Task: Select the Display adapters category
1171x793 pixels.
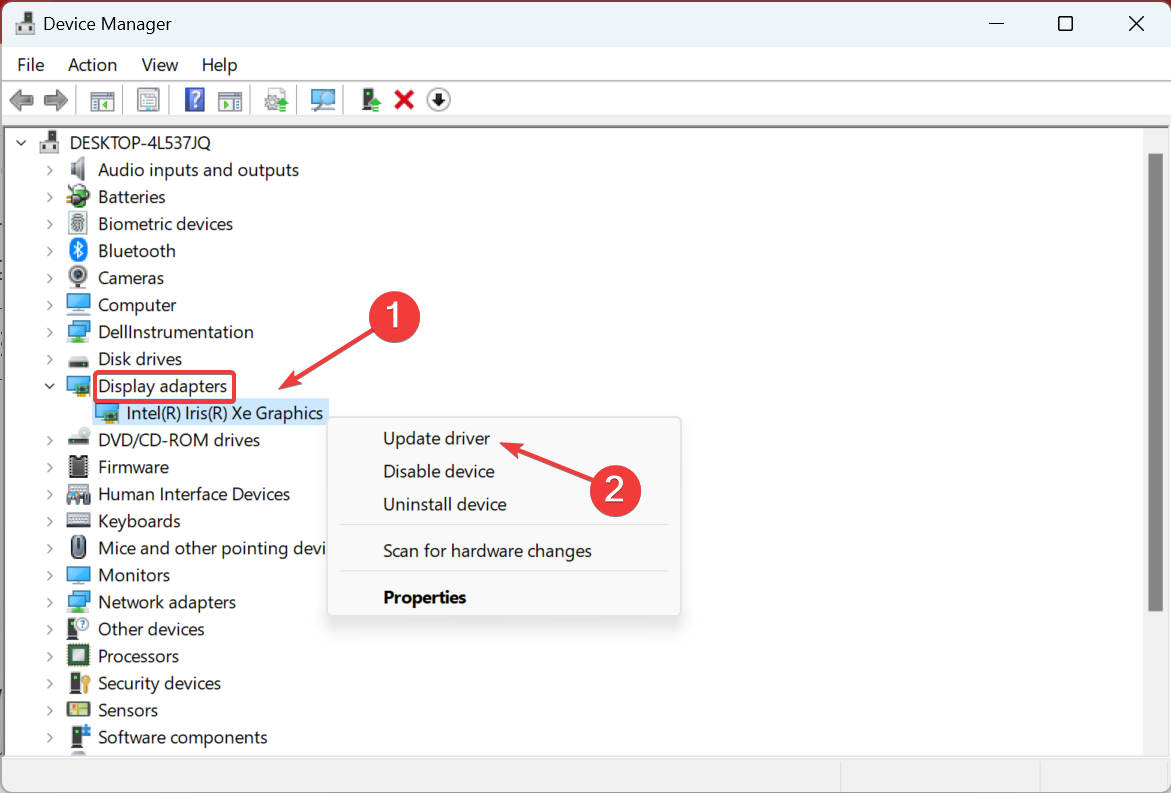Action: [x=162, y=386]
